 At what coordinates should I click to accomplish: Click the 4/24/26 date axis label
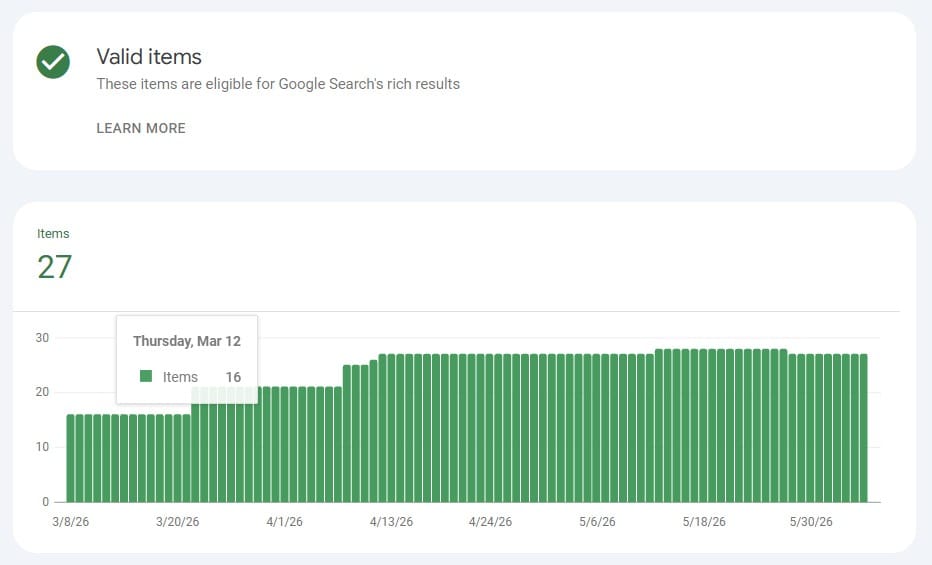[x=490, y=522]
